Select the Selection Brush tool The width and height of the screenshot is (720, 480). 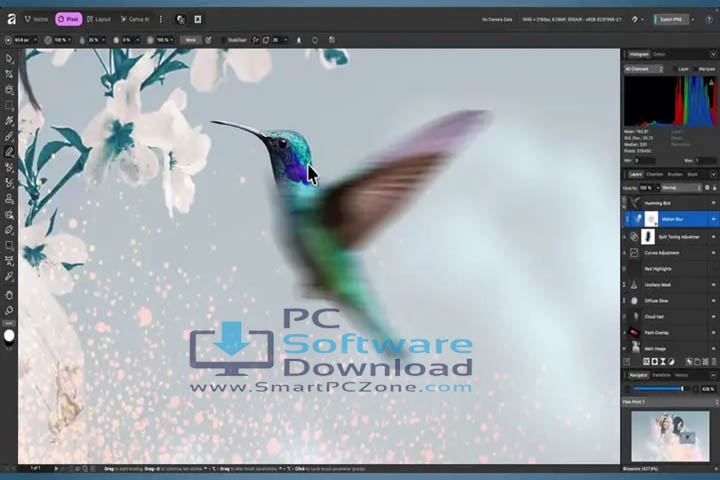(x=9, y=121)
